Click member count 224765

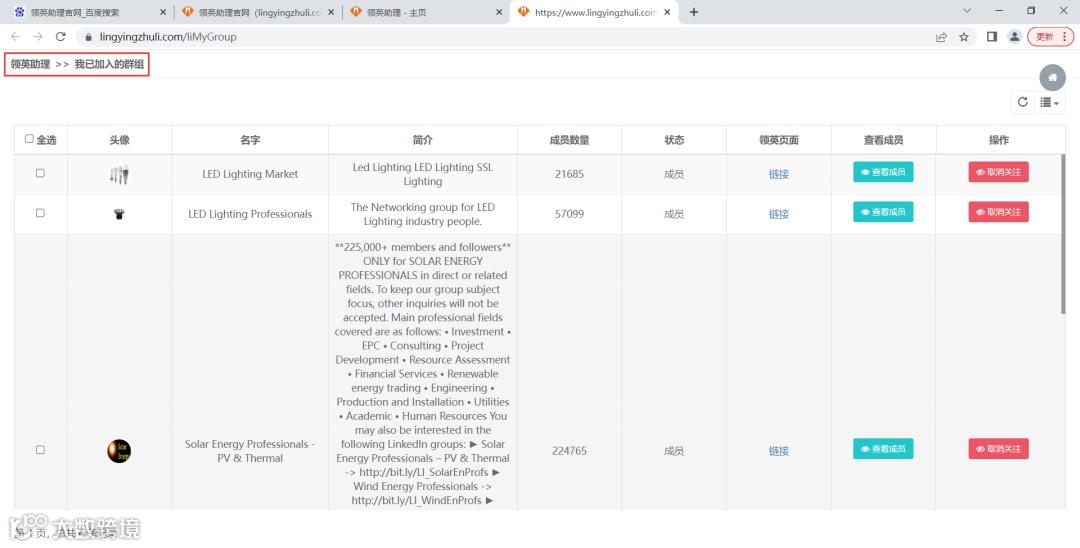(x=569, y=451)
